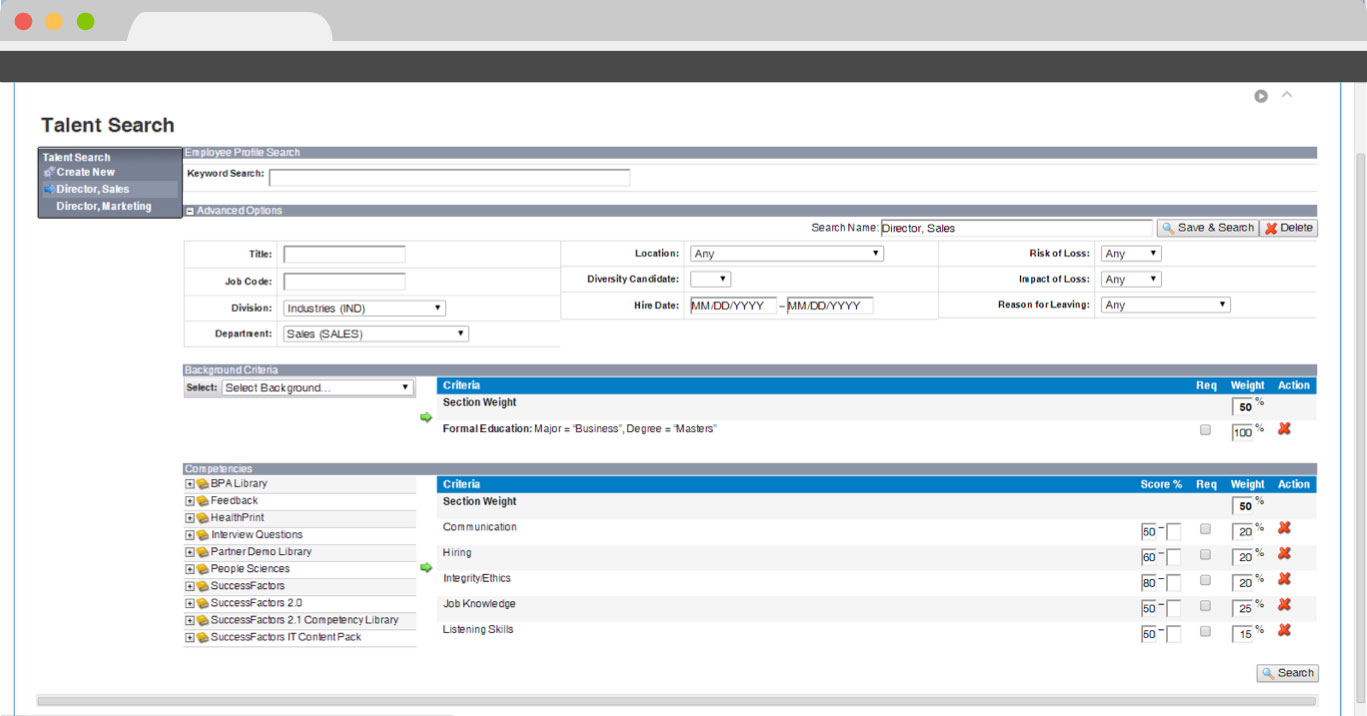Expand the BPA Library tree node
Image resolution: width=1367 pixels, height=716 pixels.
click(x=189, y=484)
